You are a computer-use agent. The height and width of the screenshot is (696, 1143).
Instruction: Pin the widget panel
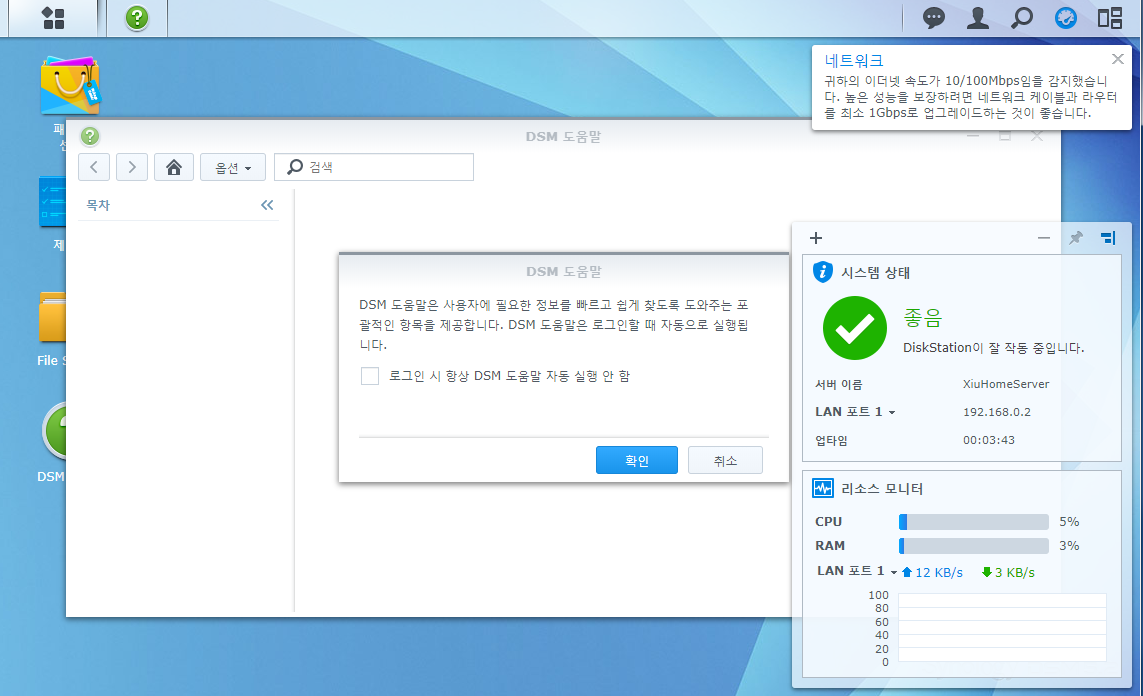pyautogui.click(x=1076, y=238)
